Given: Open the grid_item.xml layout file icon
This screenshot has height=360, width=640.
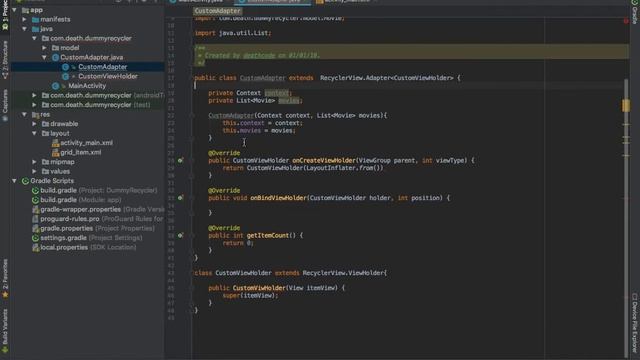Looking at the screenshot, I should (x=56, y=152).
